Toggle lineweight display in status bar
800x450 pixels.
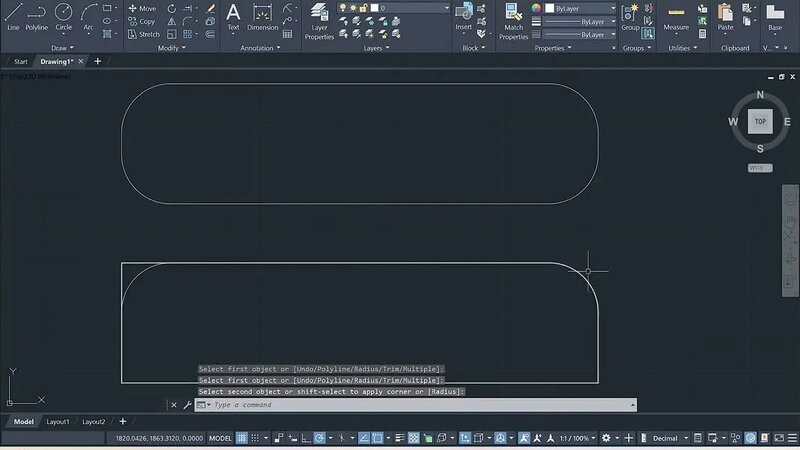point(399,438)
